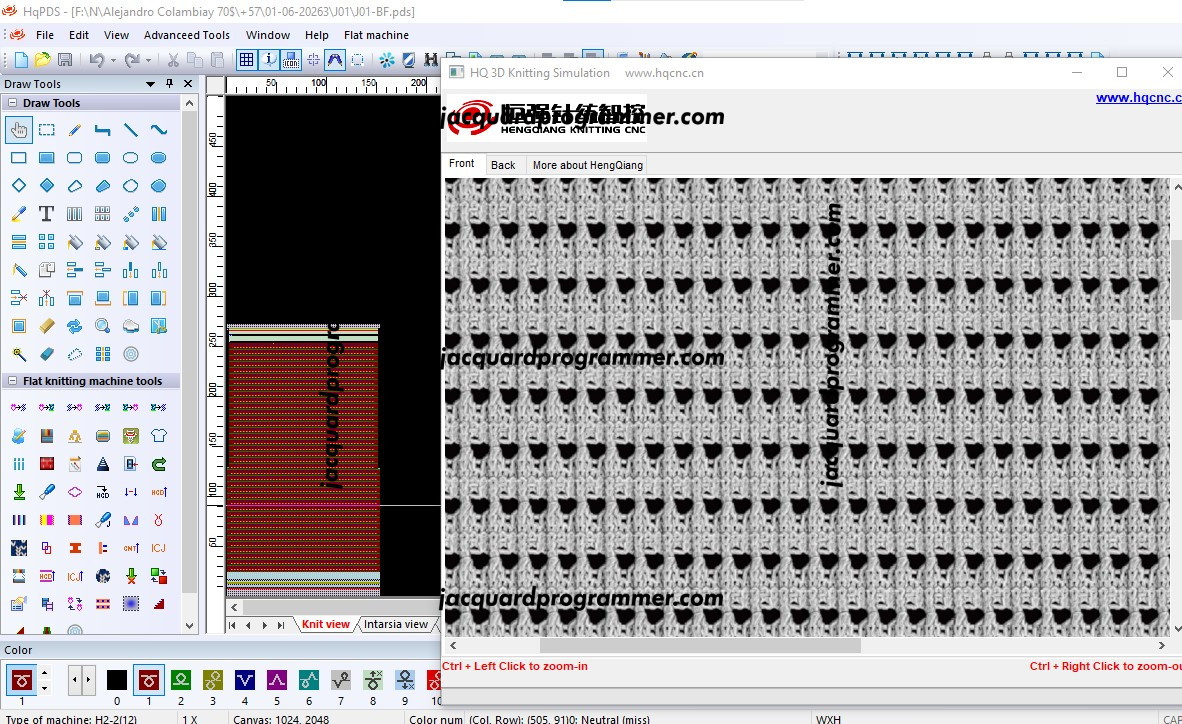Select the filled ellipse shape tool
Screen dimensions: 1182x724
158,158
